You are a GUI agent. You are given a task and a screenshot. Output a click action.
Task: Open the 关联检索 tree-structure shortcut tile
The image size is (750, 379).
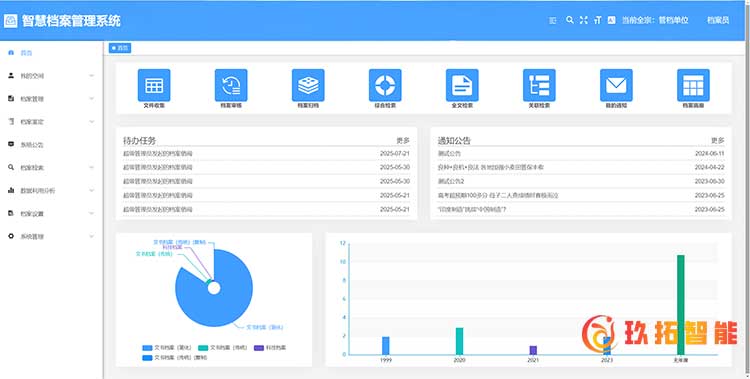point(539,85)
